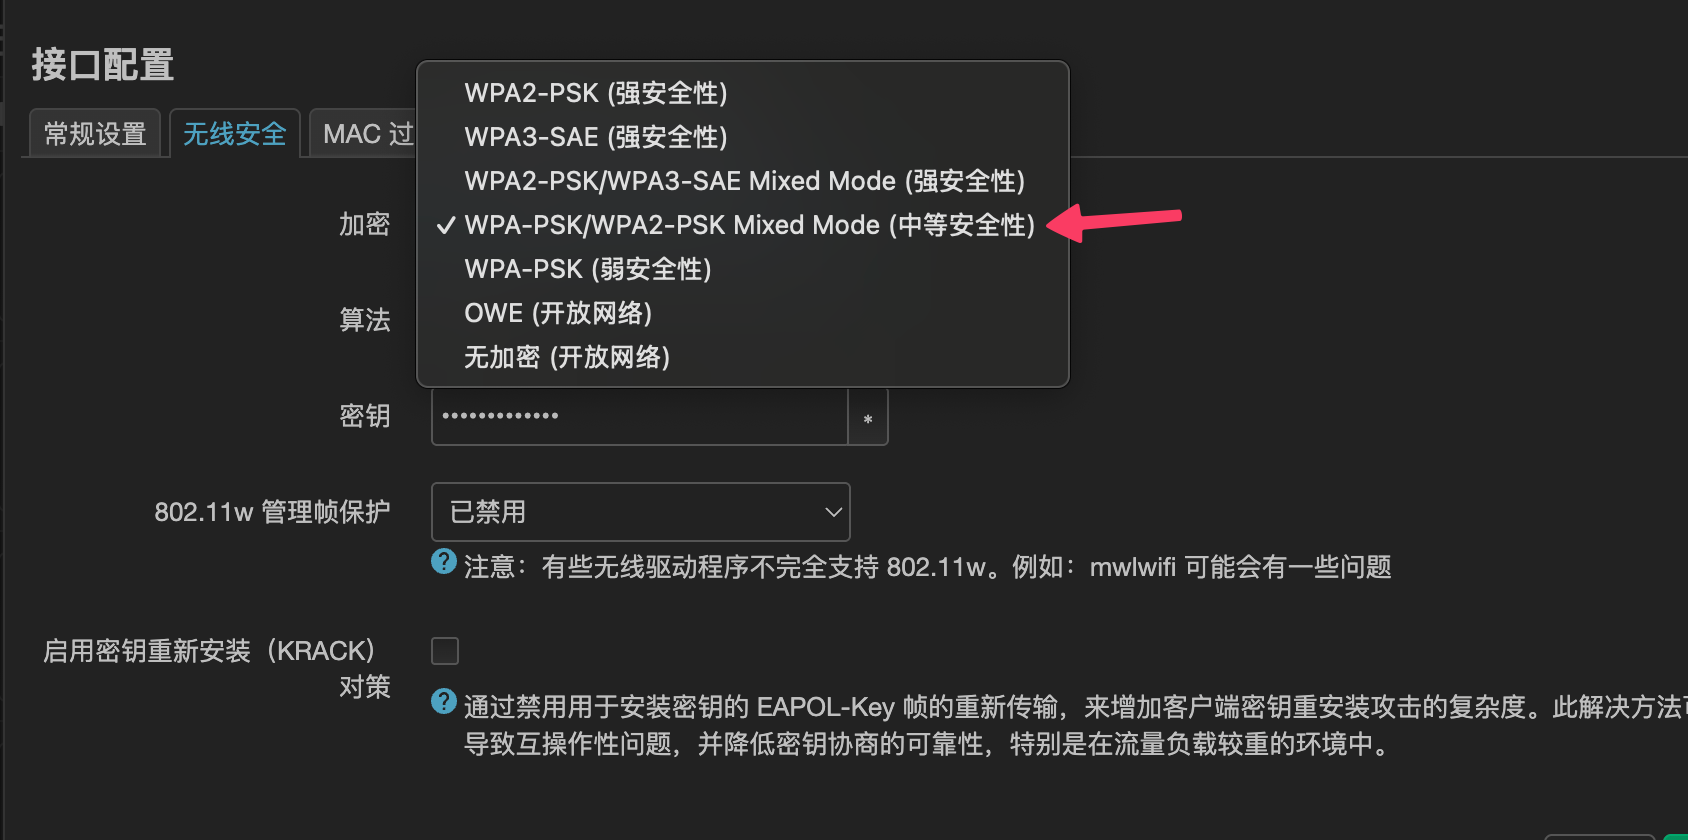Click into the 密钥 password field
Viewport: 1688px width, 840px height.
[640, 418]
